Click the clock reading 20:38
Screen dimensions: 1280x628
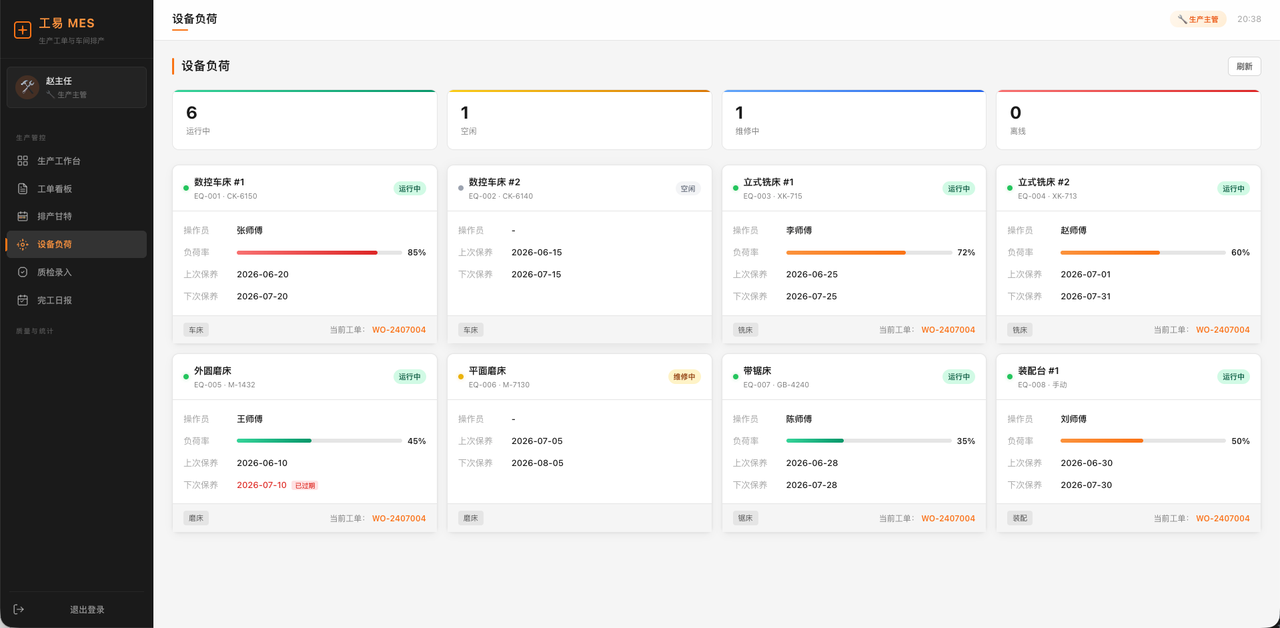coord(1249,19)
